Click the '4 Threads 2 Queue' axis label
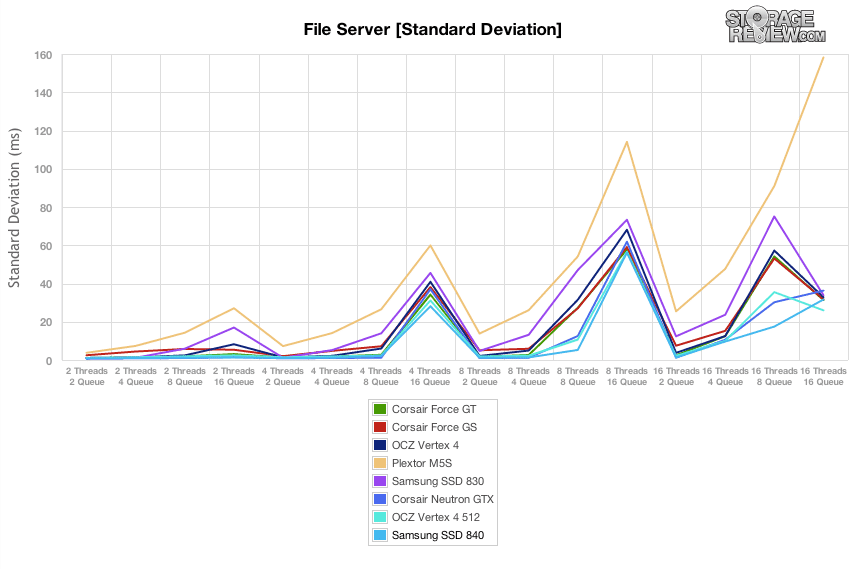850x569 pixels. [283, 377]
